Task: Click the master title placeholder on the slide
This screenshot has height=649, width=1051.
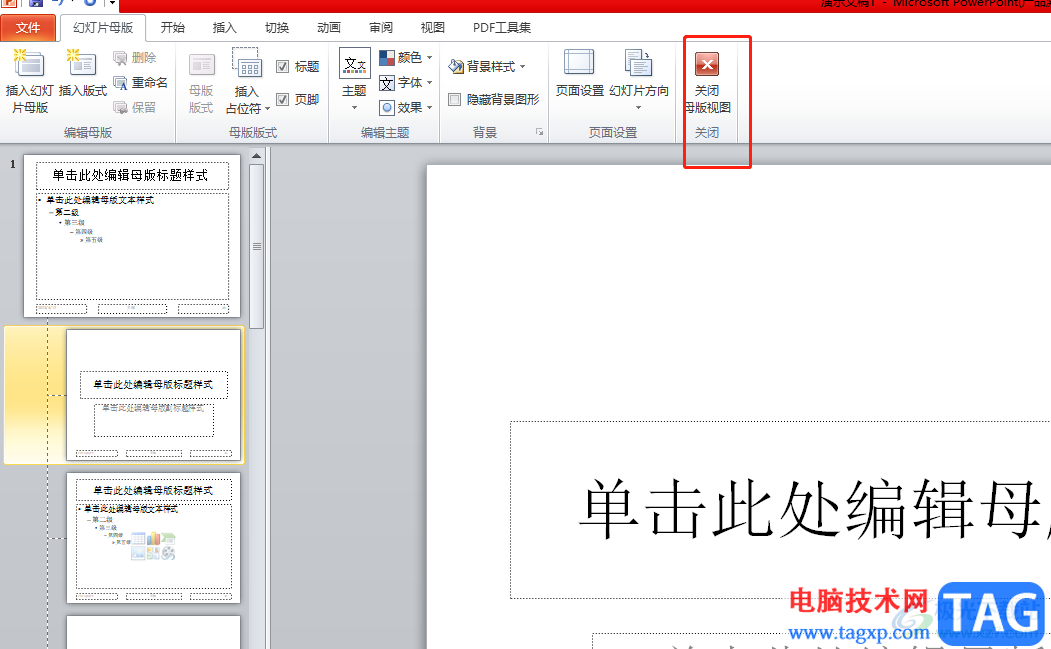Action: click(780, 510)
